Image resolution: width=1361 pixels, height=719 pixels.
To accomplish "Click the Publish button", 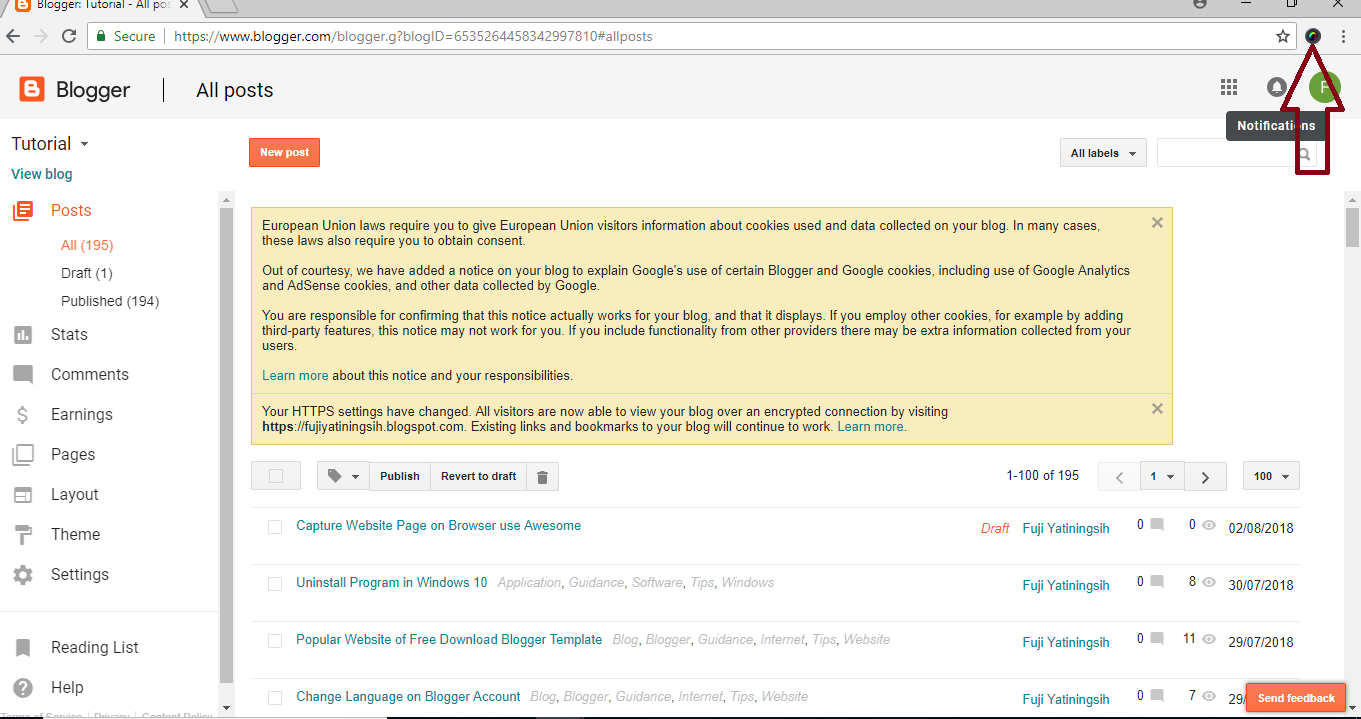I will coord(400,476).
